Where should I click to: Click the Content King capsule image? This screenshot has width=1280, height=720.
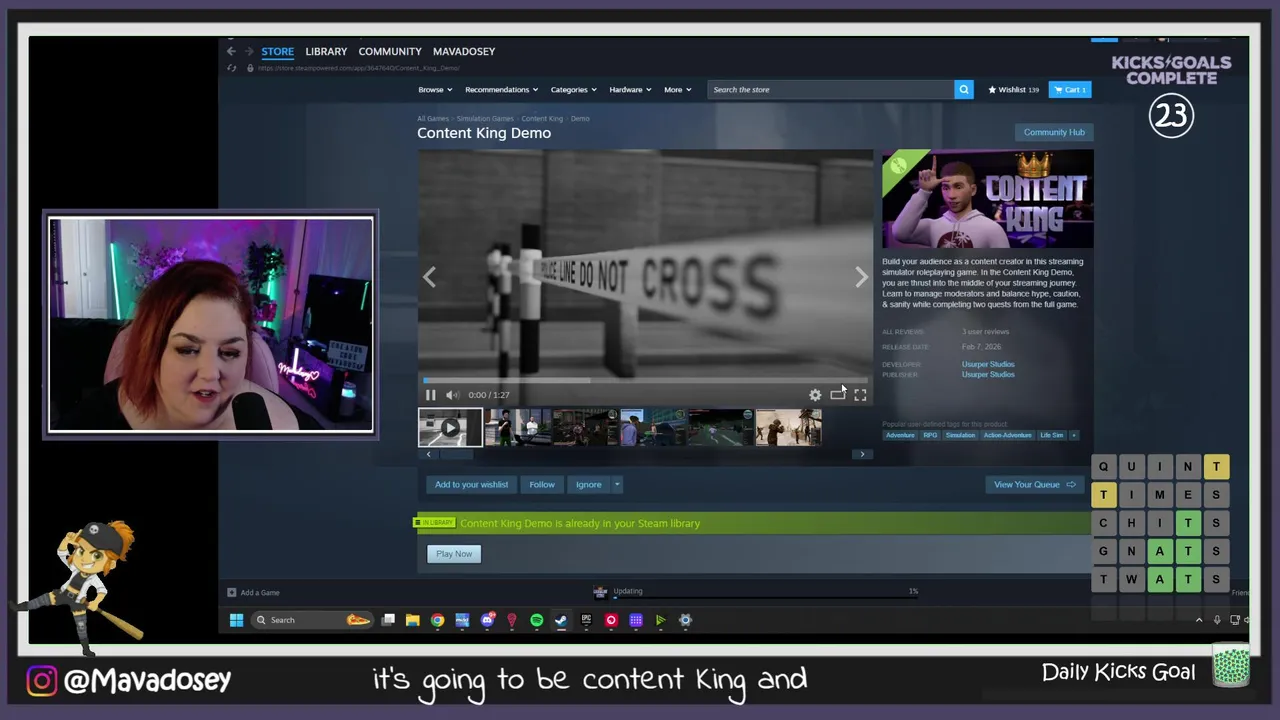click(987, 199)
